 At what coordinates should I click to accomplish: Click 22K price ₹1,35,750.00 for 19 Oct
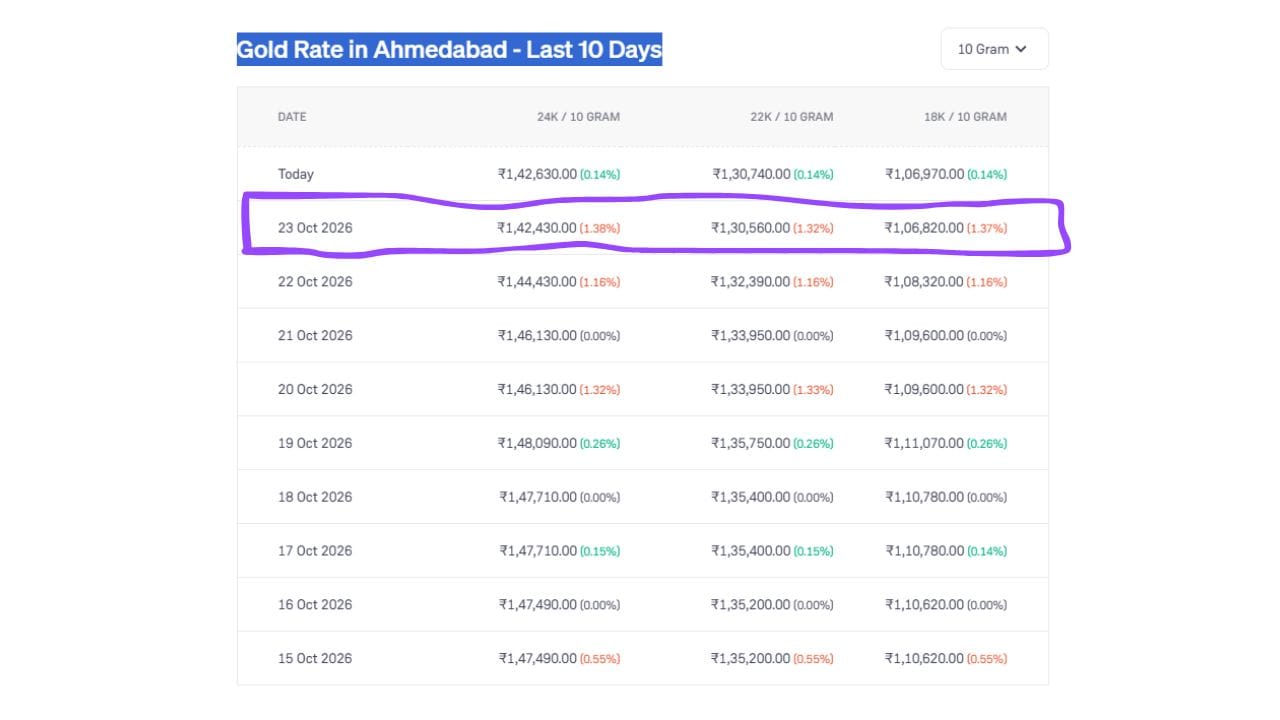tap(751, 443)
